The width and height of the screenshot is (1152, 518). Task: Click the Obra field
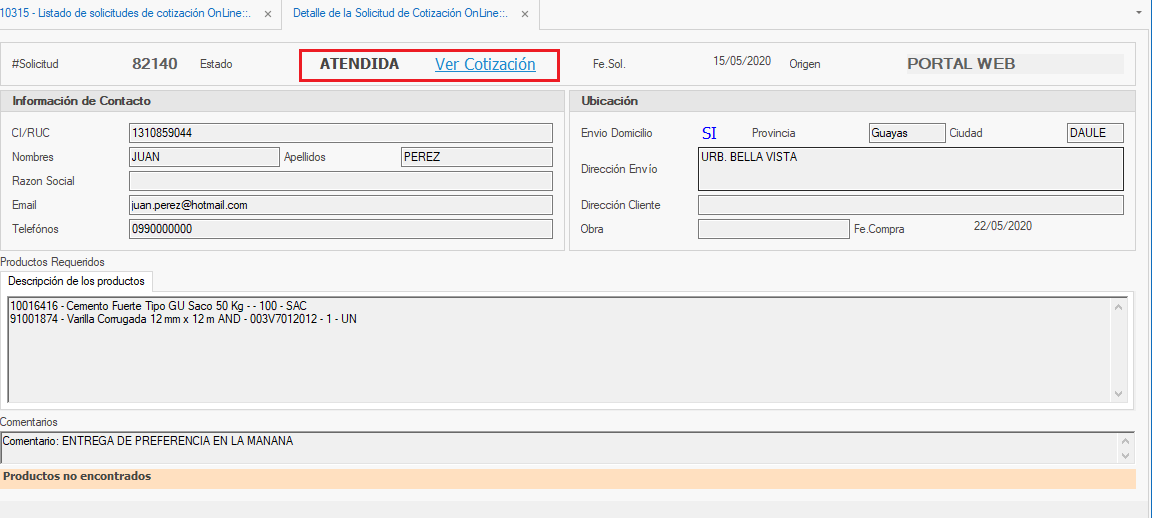(x=773, y=229)
